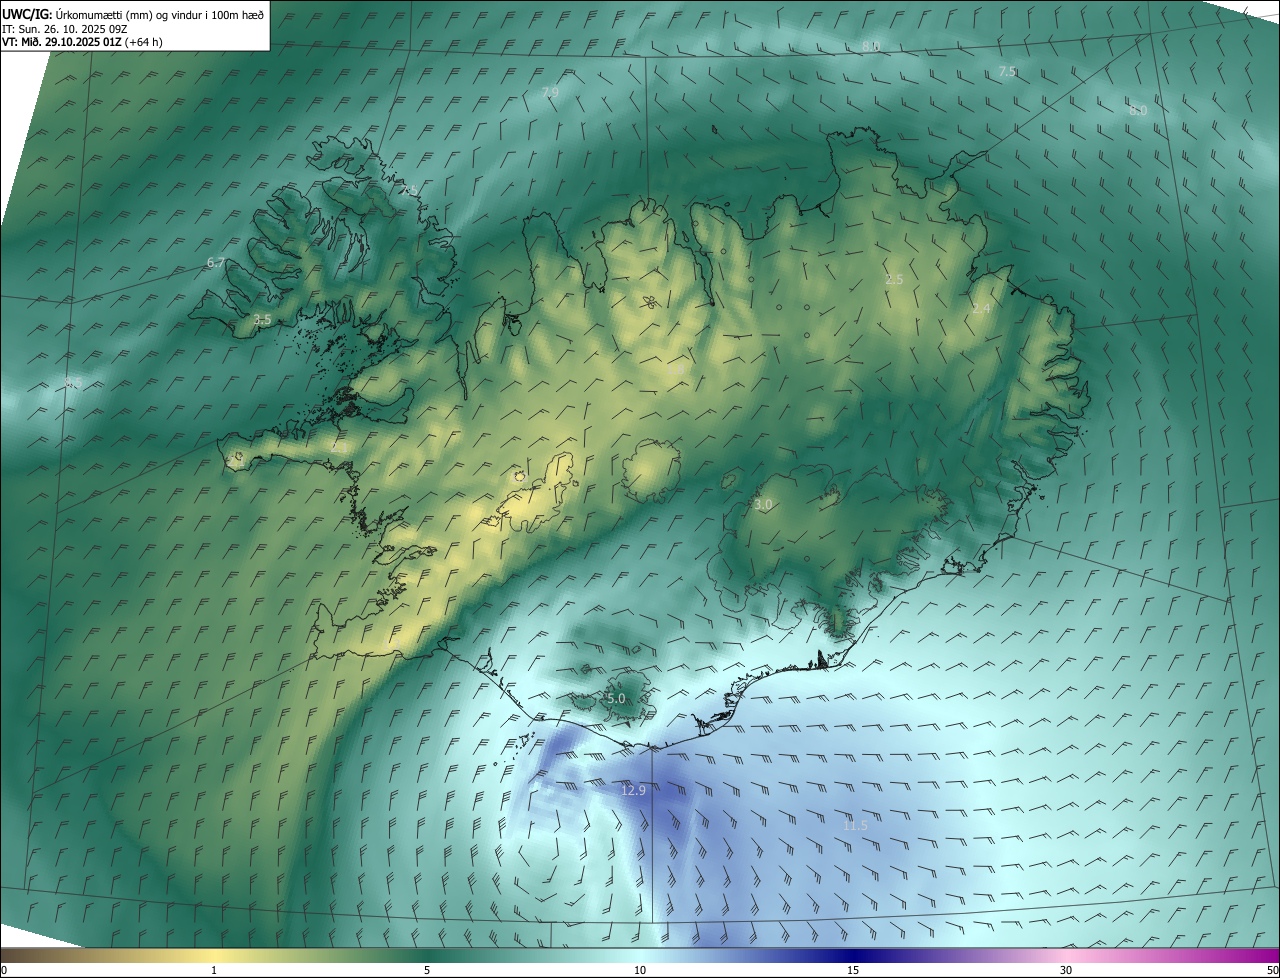The image size is (1280, 978).
Task: Click the 3.5 value label on the map
Action: 262,320
